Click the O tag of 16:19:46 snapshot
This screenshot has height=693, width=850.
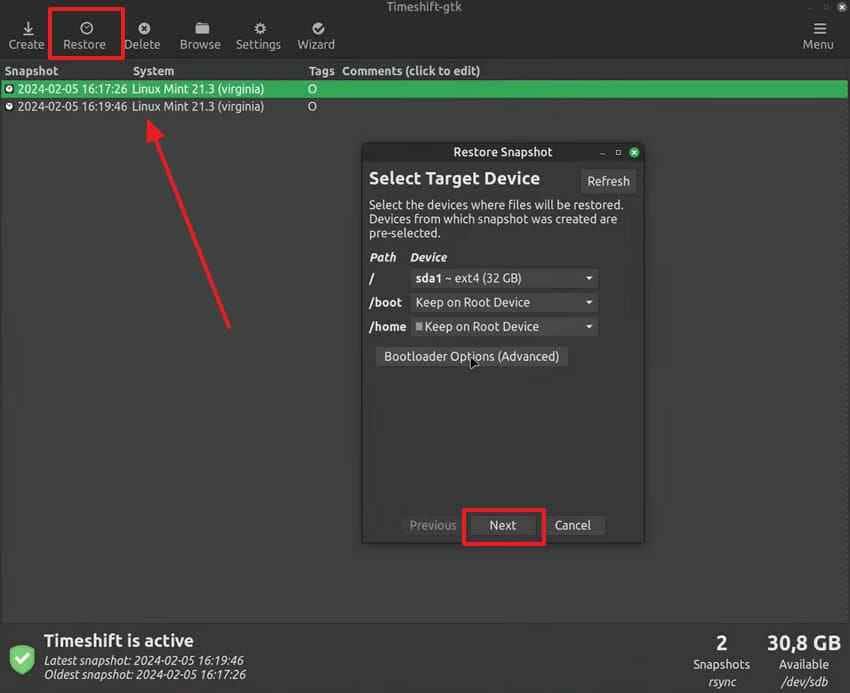312,106
